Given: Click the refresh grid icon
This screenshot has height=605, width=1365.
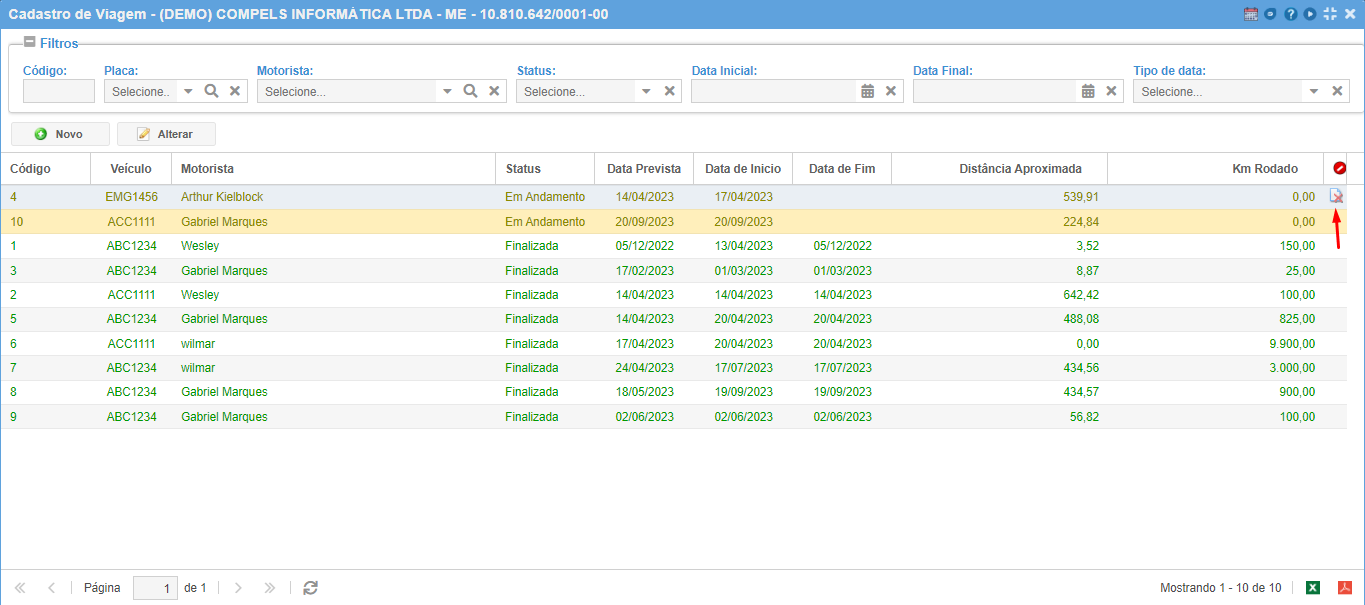Looking at the screenshot, I should coord(310,588).
